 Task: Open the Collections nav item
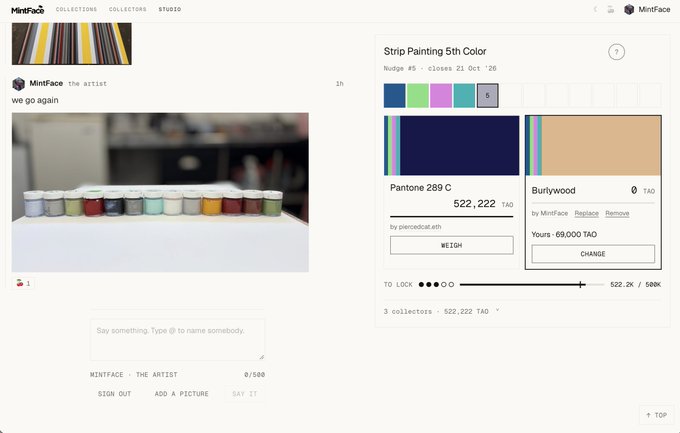(x=76, y=9)
